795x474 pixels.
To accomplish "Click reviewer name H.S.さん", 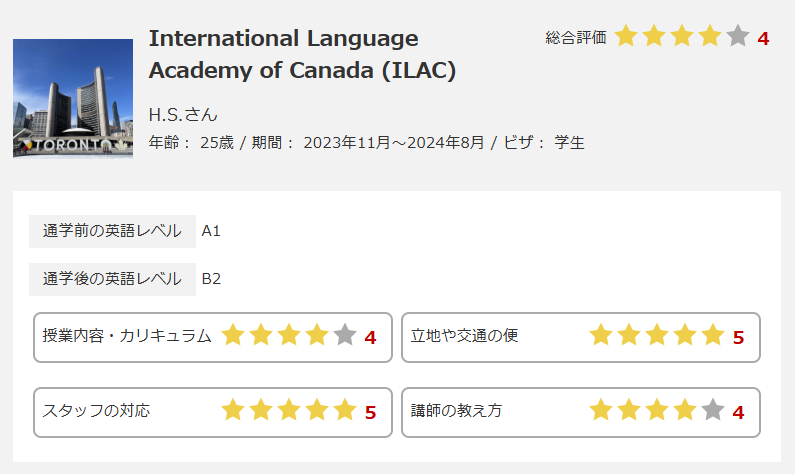I will (x=183, y=115).
